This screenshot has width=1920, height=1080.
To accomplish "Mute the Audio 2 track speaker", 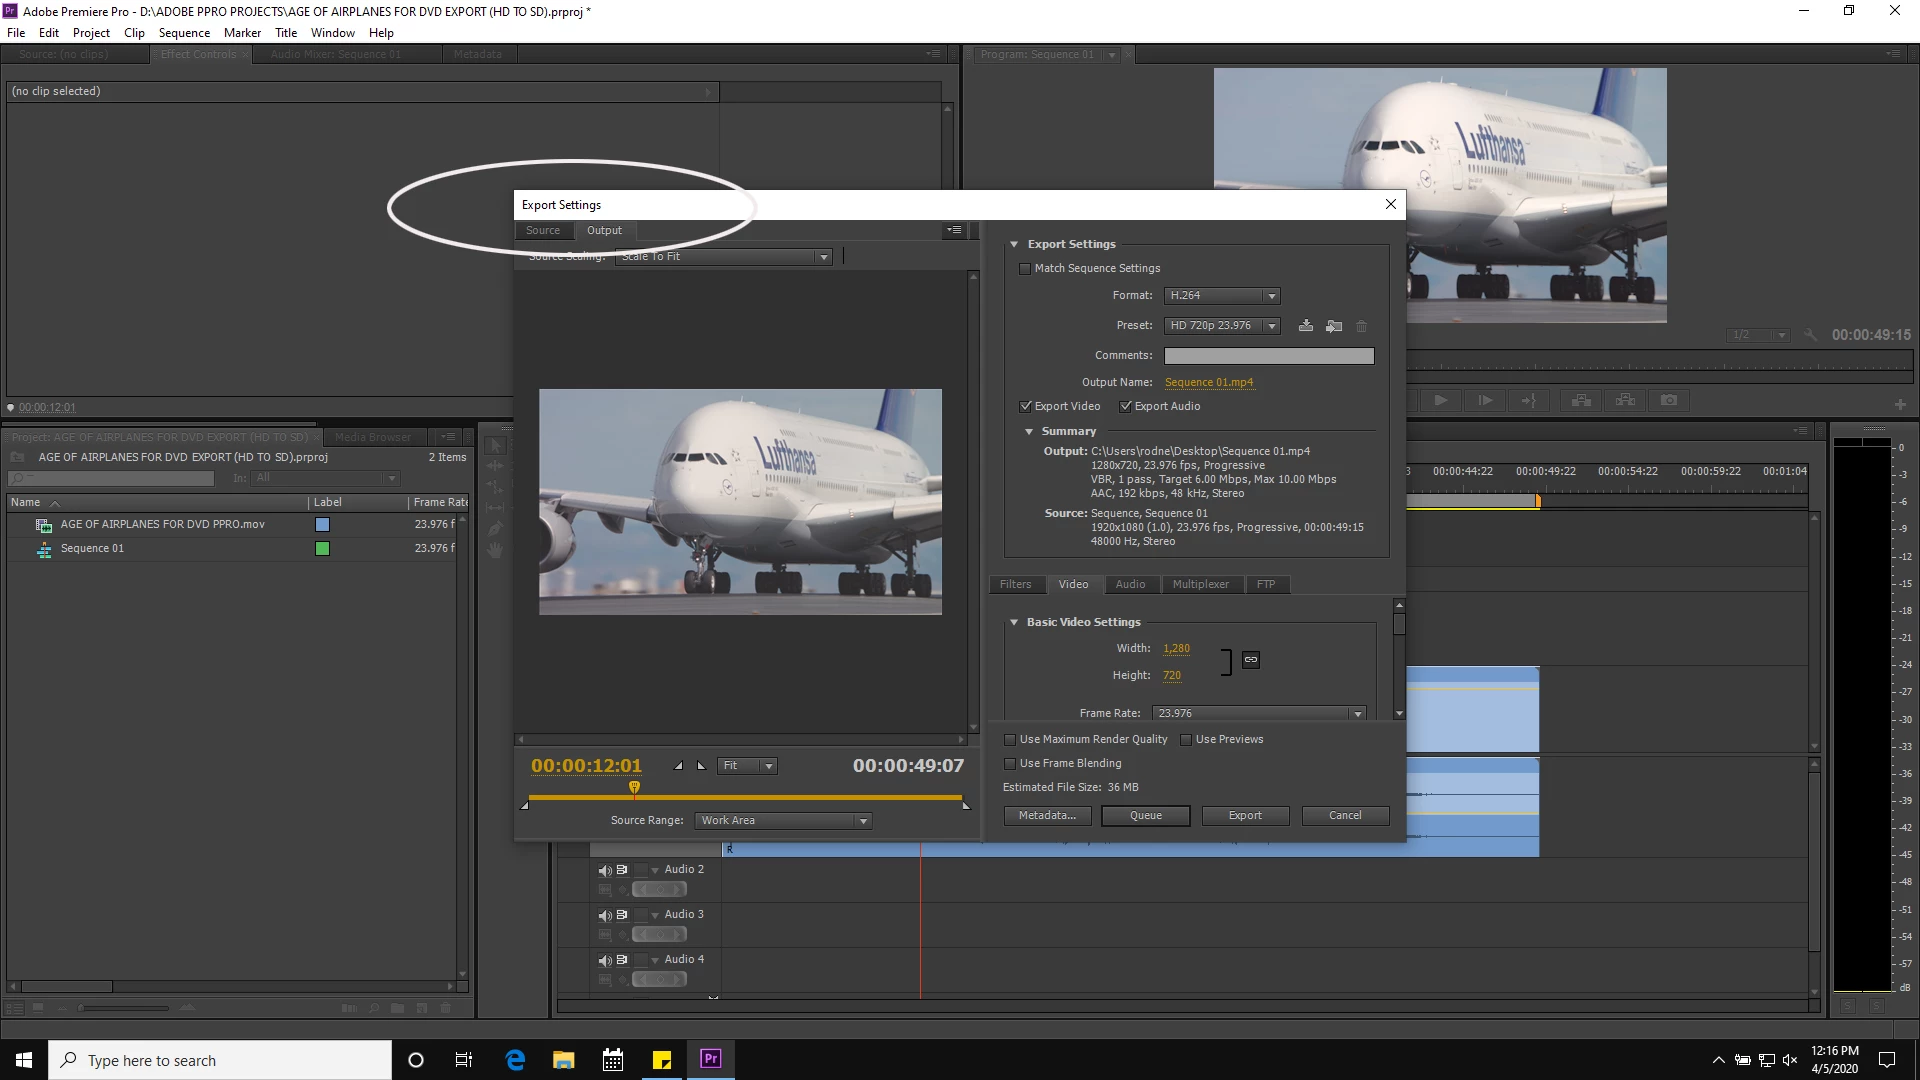I will 604,870.
